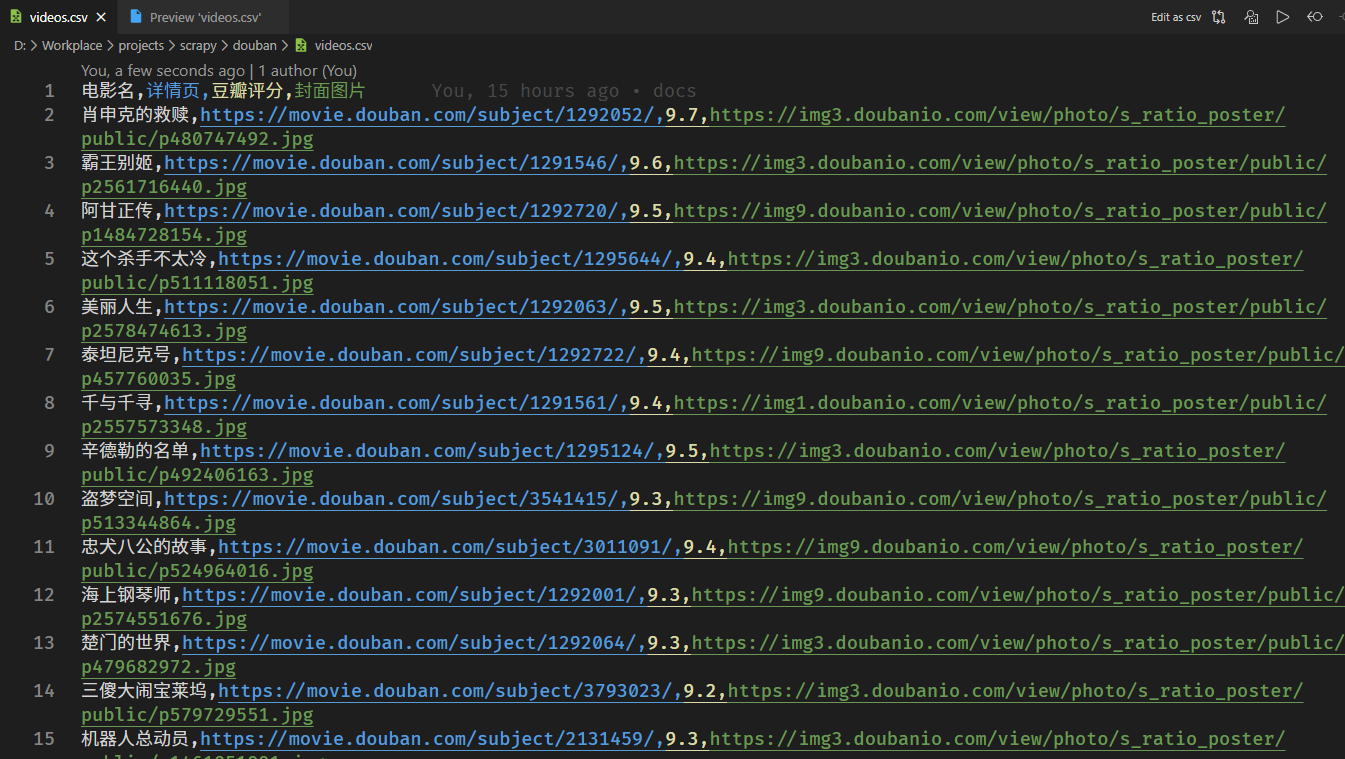The height and width of the screenshot is (759, 1345).
Task: Click the movie name 盗梦空间
Action: pyautogui.click(x=118, y=499)
